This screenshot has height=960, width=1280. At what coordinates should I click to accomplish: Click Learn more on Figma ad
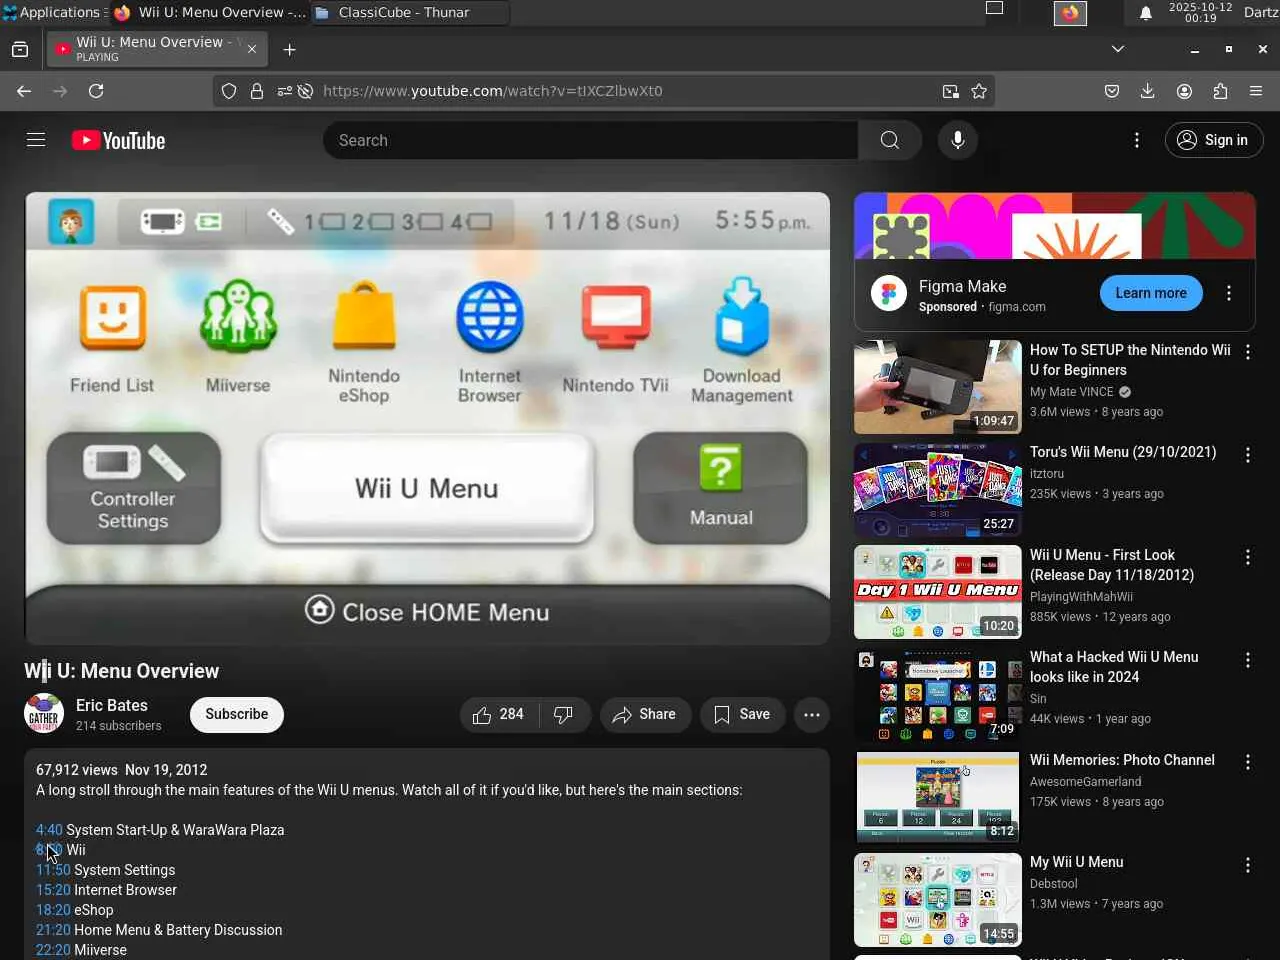(1151, 293)
